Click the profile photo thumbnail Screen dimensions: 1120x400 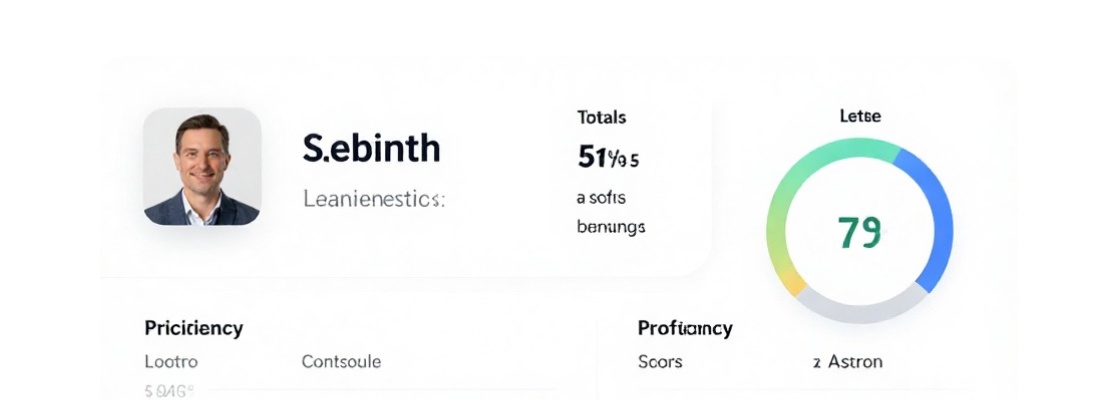tap(202, 167)
